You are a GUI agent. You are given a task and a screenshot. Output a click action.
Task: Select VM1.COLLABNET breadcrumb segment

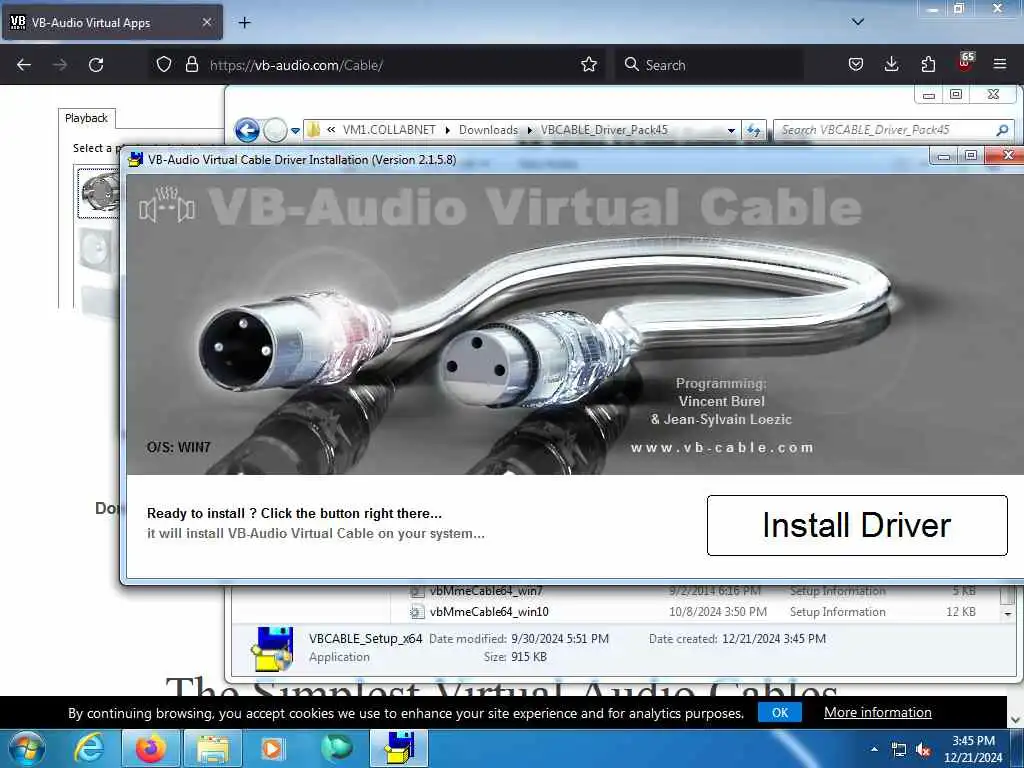tap(389, 130)
